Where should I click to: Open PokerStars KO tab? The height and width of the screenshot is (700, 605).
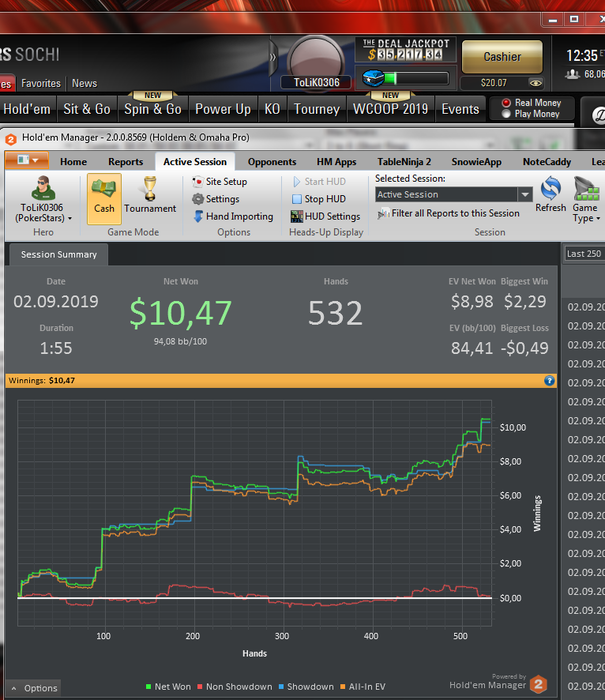(x=272, y=109)
